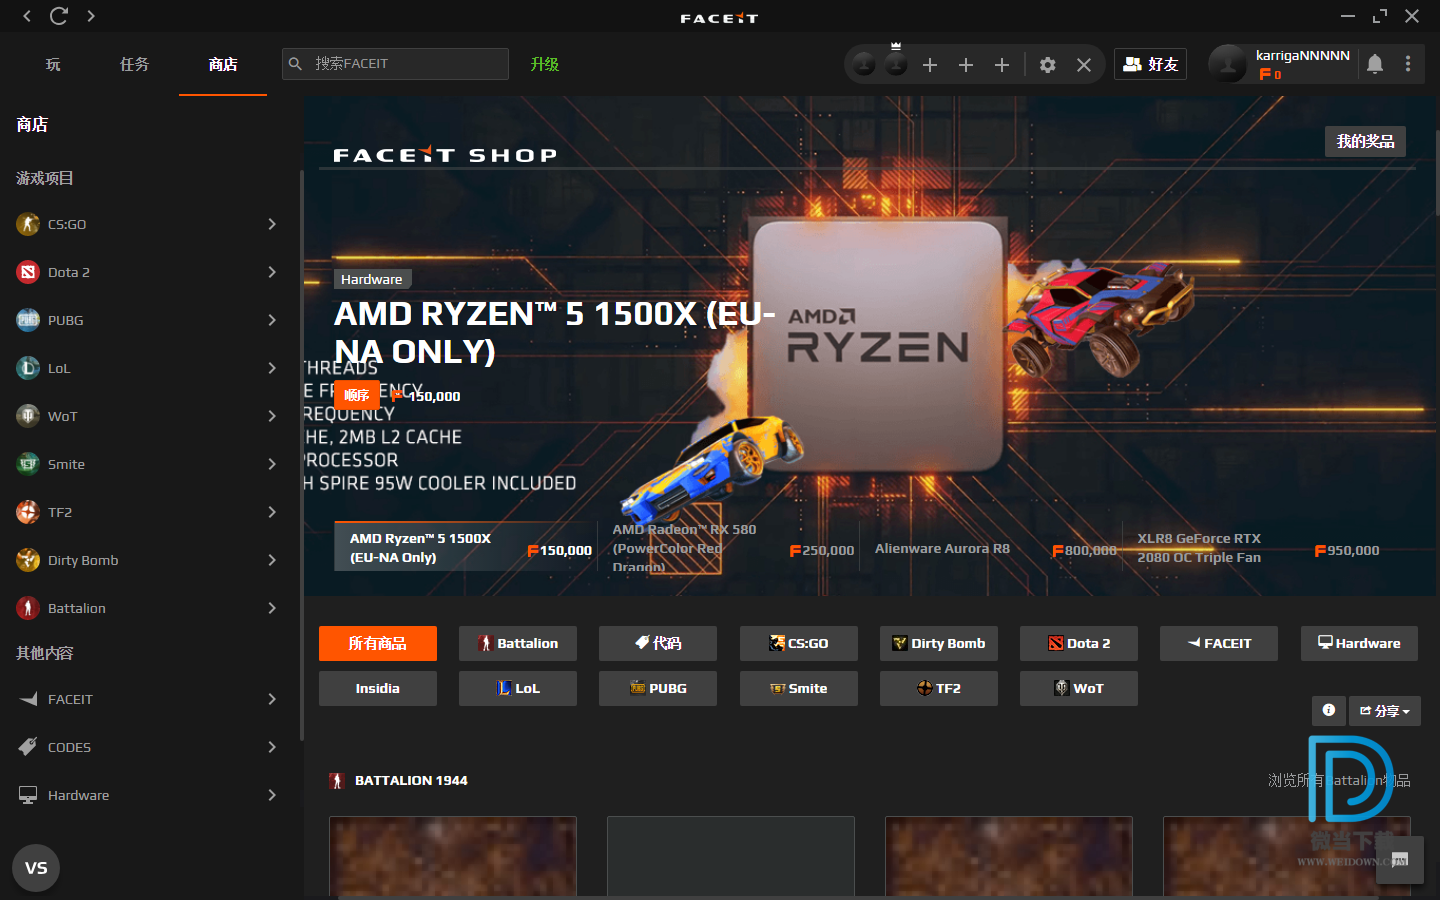This screenshot has height=900, width=1440.
Task: Close the party bar with X
Action: tap(1083, 65)
